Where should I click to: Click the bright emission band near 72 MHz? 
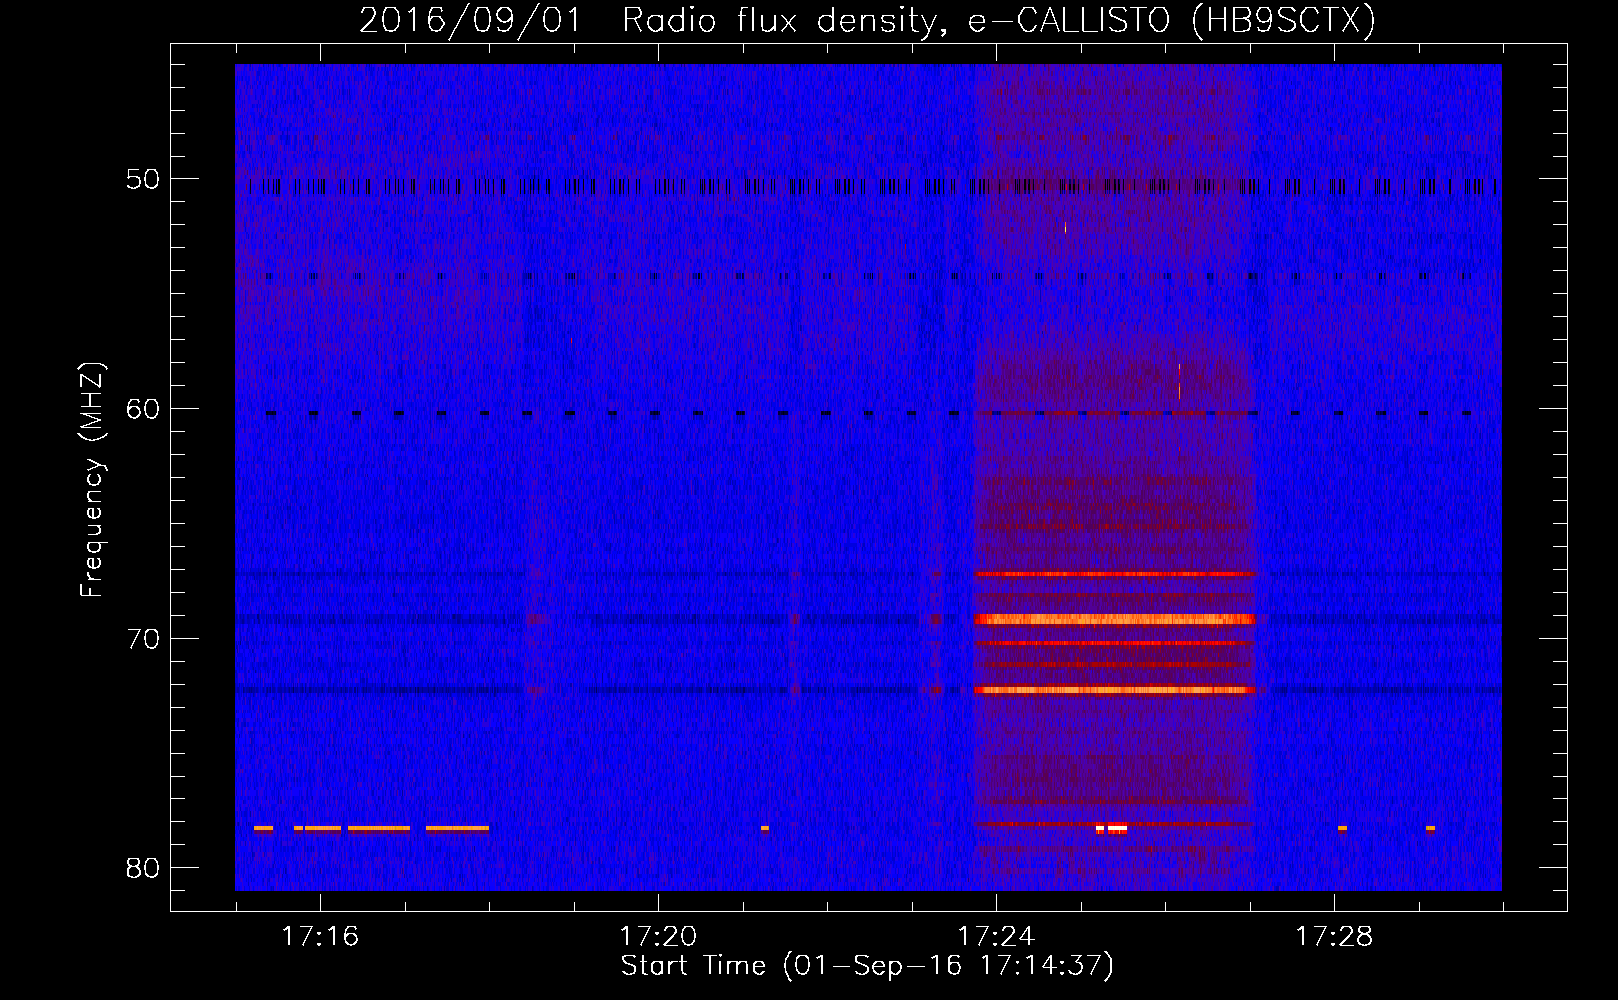click(x=1114, y=690)
